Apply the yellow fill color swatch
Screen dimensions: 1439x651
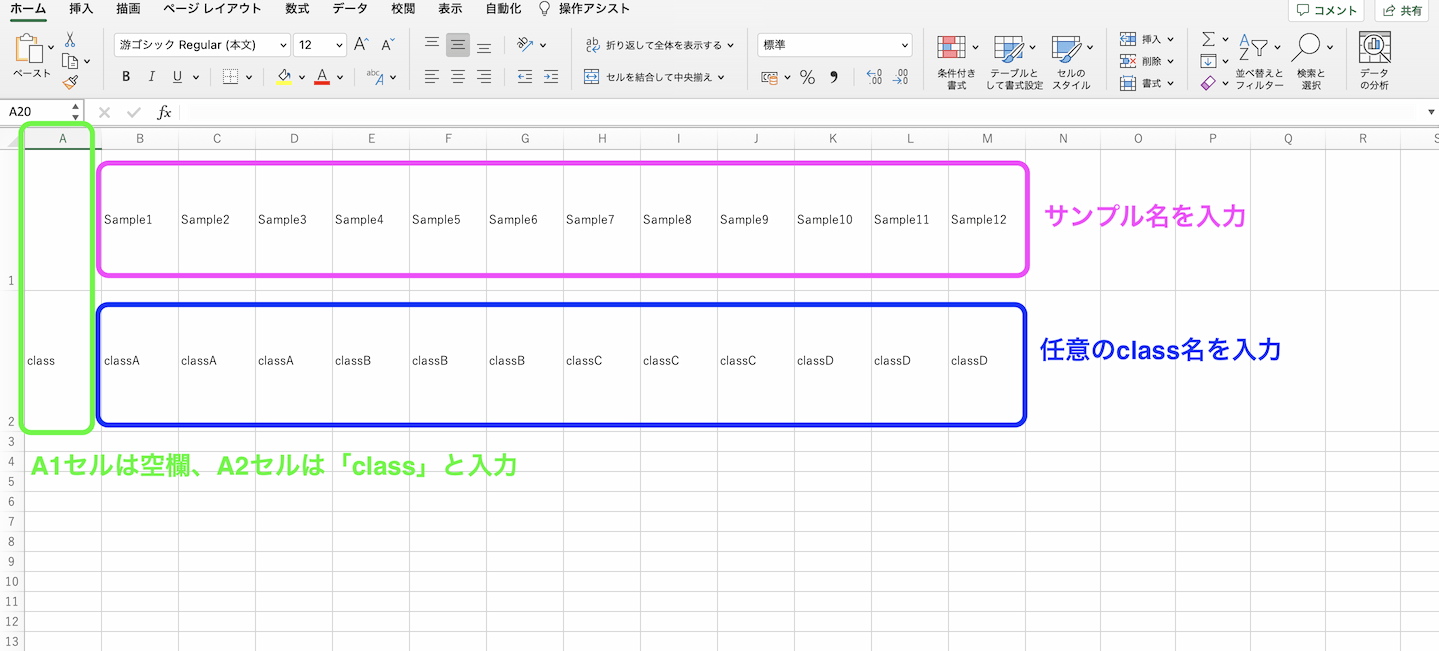[x=284, y=77]
